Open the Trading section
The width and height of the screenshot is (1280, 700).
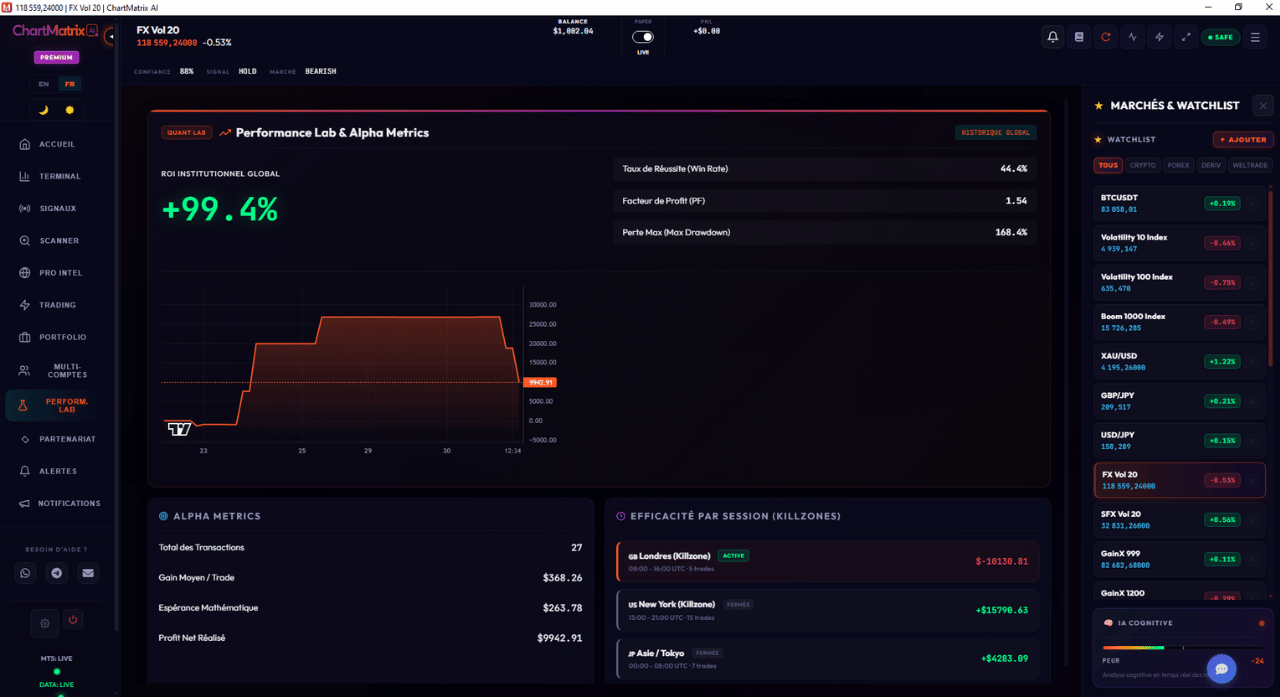coord(57,305)
